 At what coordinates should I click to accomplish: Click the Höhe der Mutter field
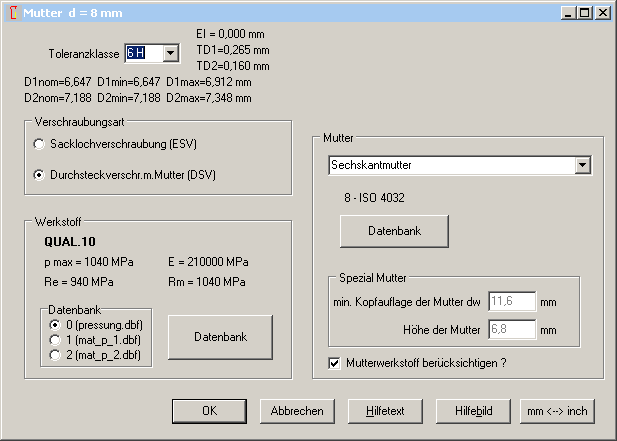[x=512, y=329]
